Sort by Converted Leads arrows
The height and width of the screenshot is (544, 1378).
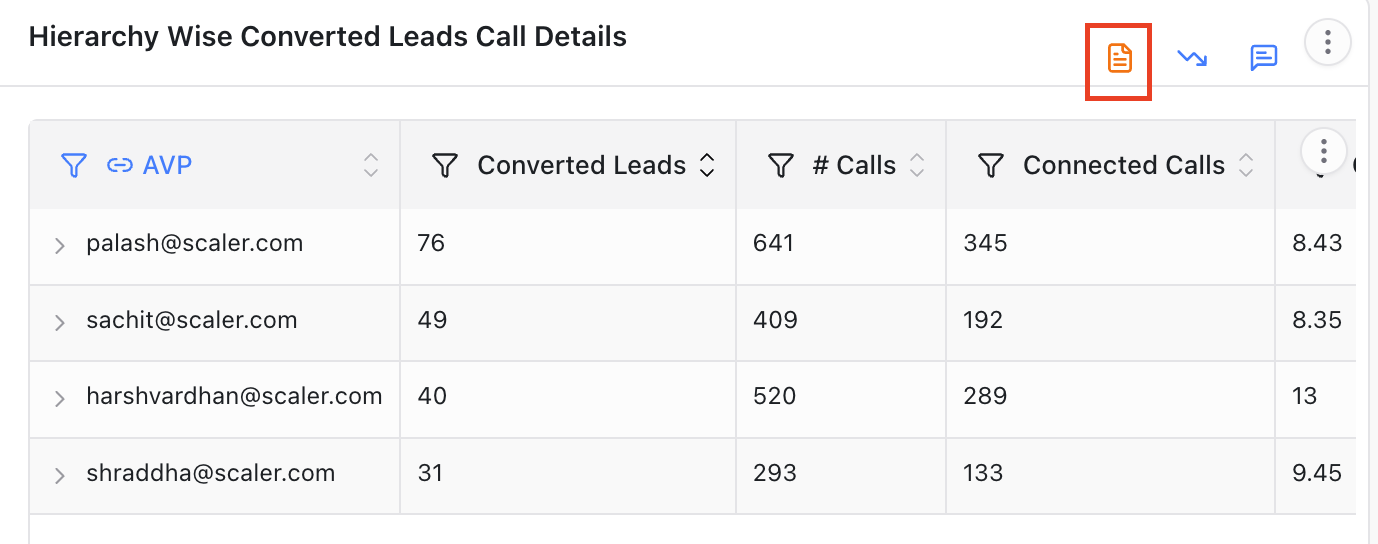pos(707,165)
